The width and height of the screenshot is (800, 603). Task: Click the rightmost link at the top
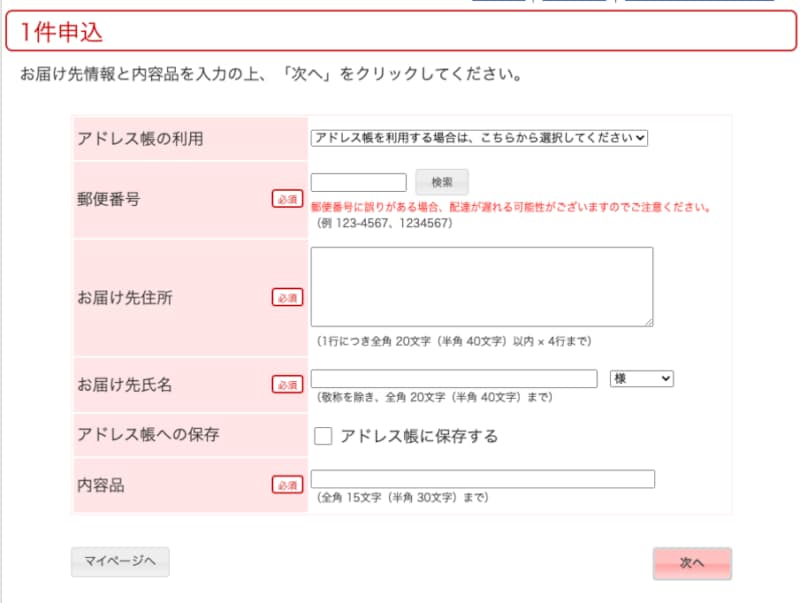(700, 3)
